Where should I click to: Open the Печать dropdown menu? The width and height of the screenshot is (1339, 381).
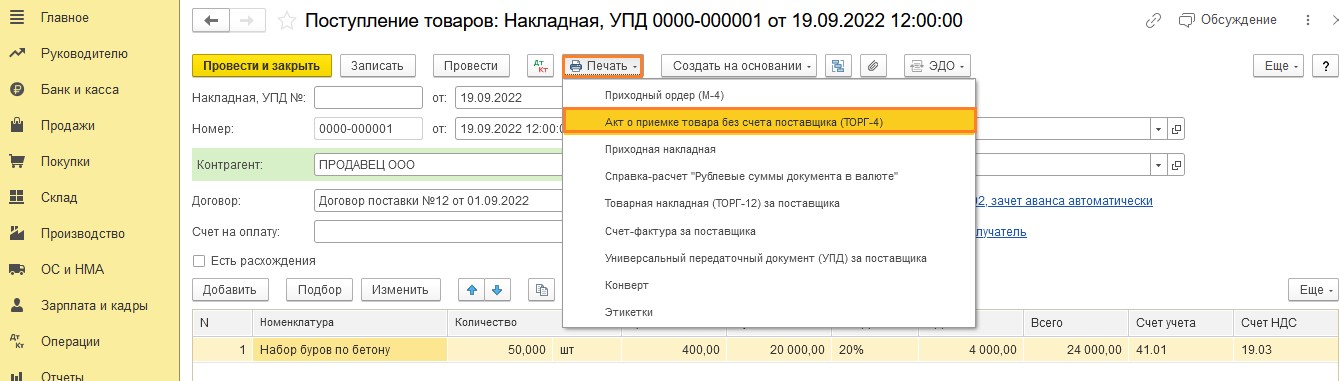click(602, 66)
